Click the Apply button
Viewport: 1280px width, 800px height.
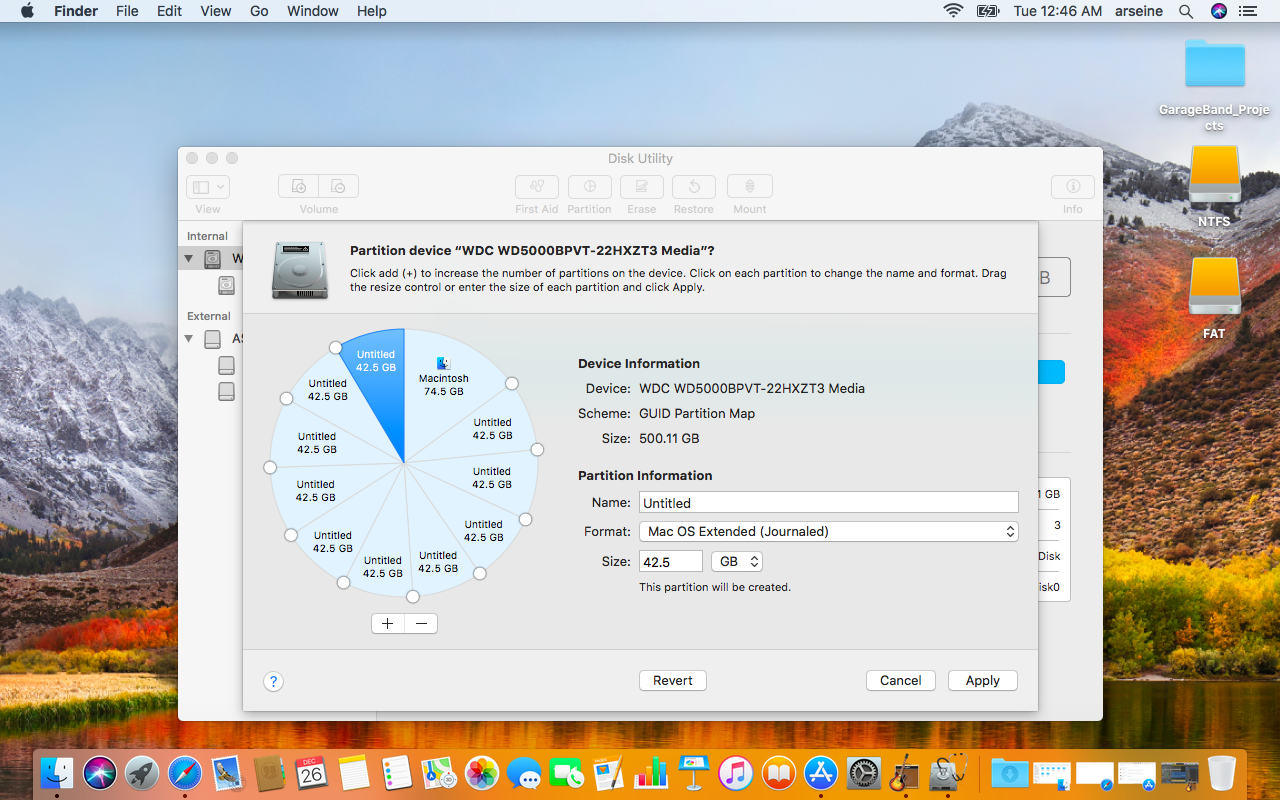[x=982, y=681]
